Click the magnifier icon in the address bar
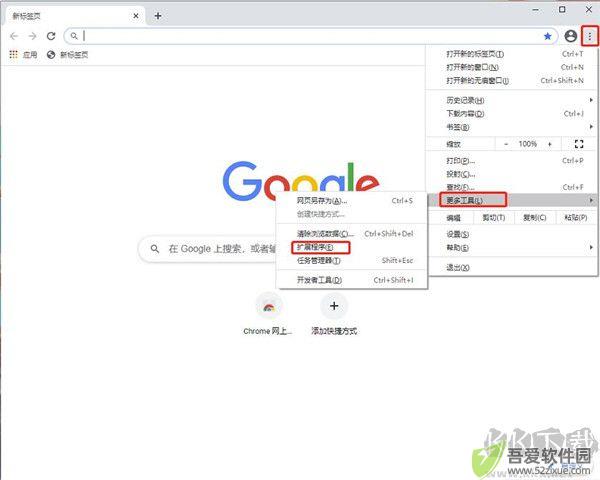This screenshot has height=480, width=600. [74, 36]
